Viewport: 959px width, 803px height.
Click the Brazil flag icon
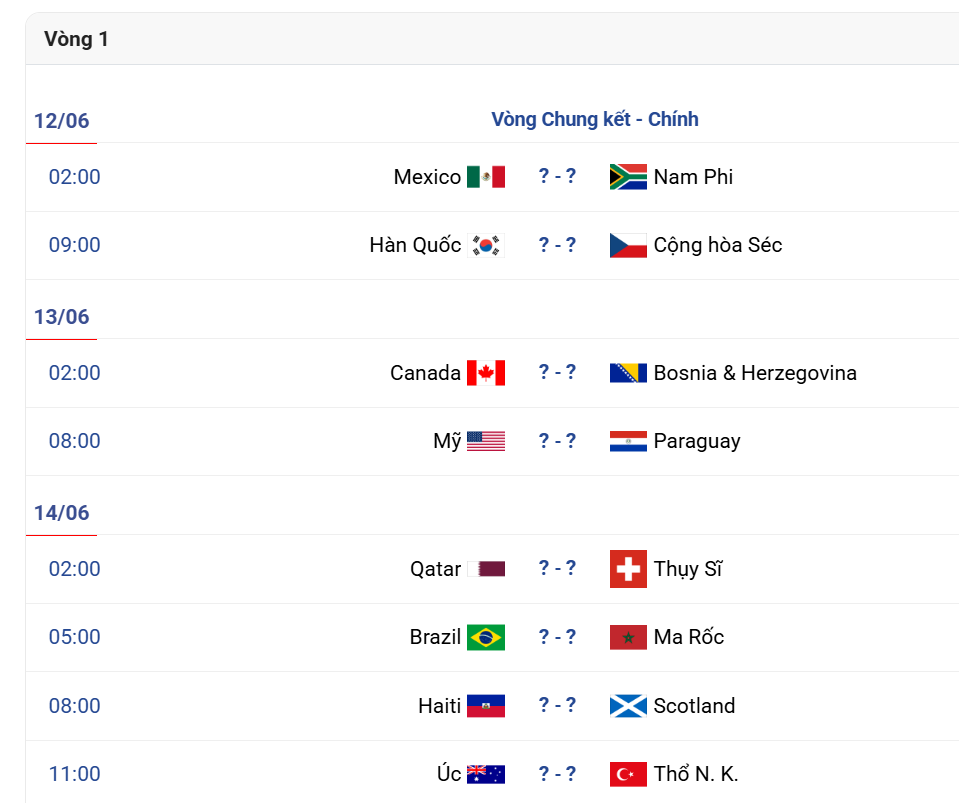pyautogui.click(x=486, y=637)
